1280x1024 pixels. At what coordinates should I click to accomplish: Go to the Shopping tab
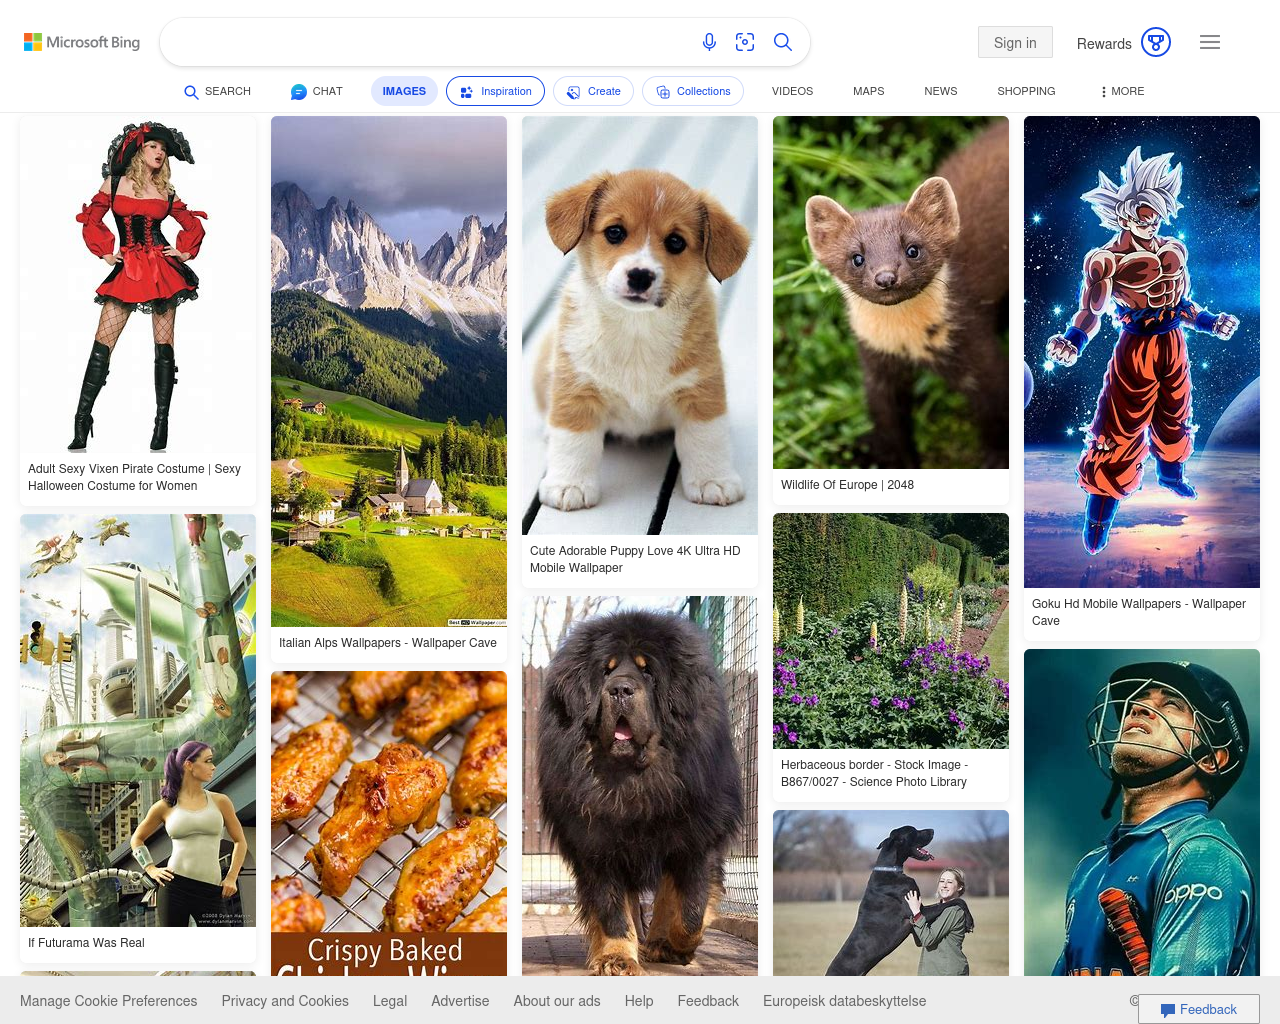(x=1025, y=91)
